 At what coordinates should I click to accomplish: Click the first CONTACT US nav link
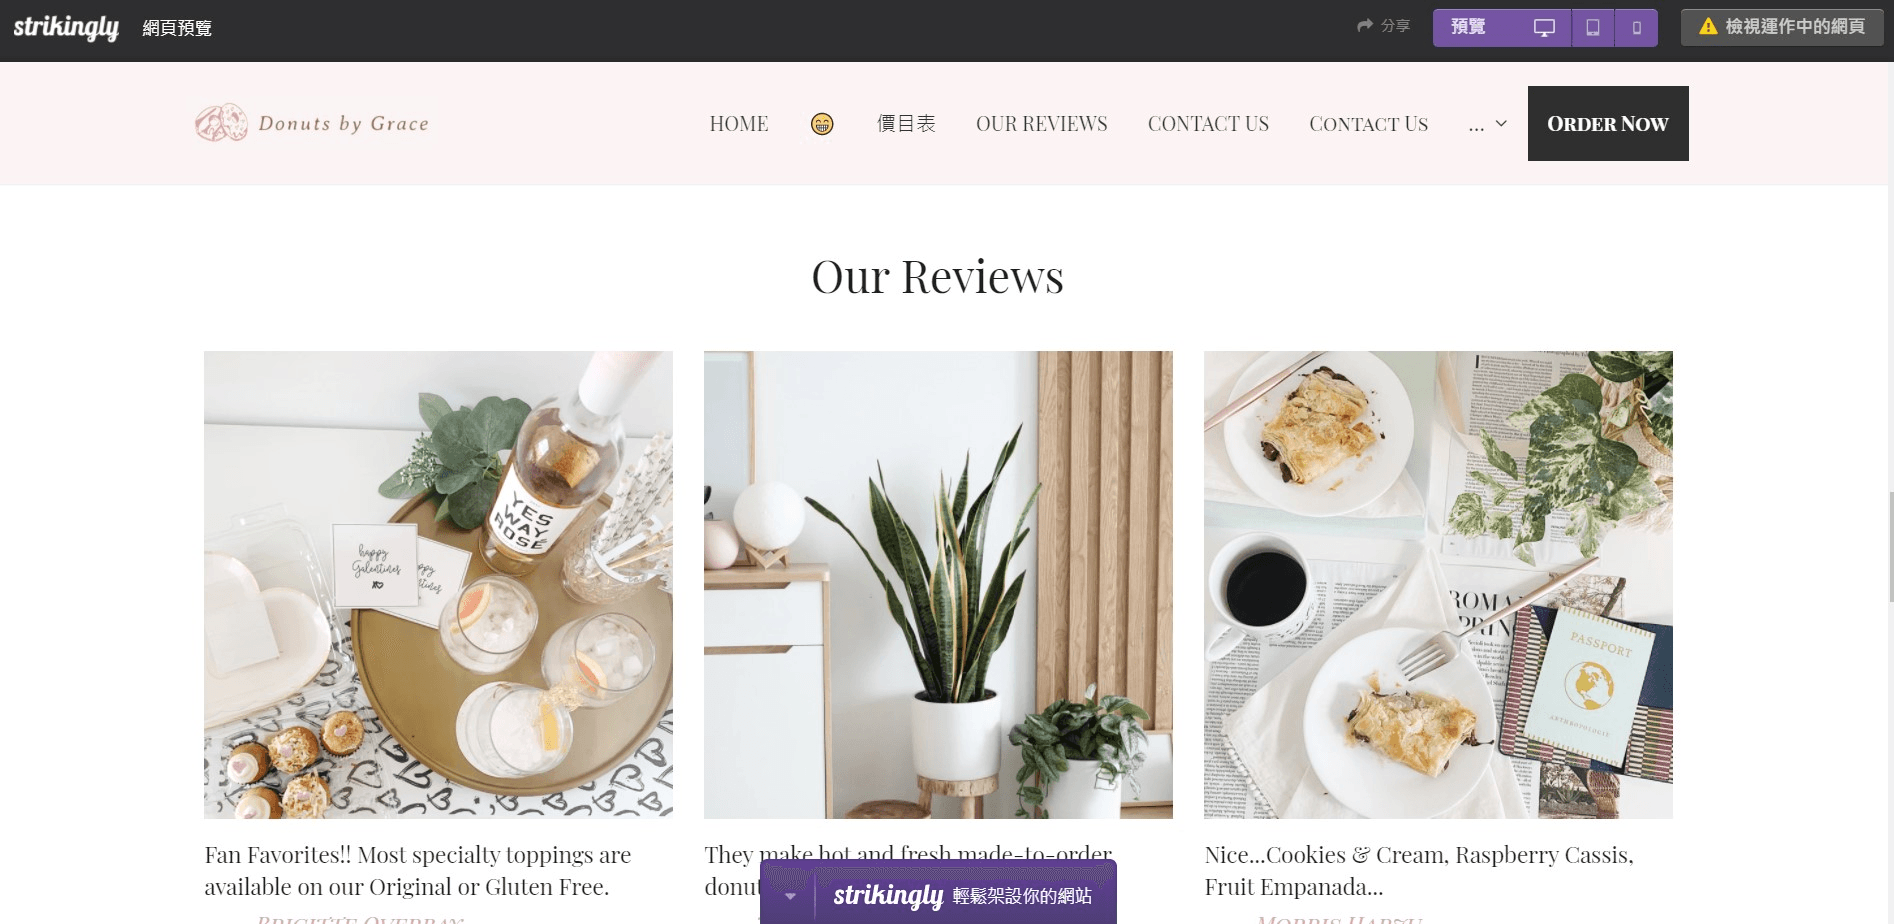click(1208, 124)
